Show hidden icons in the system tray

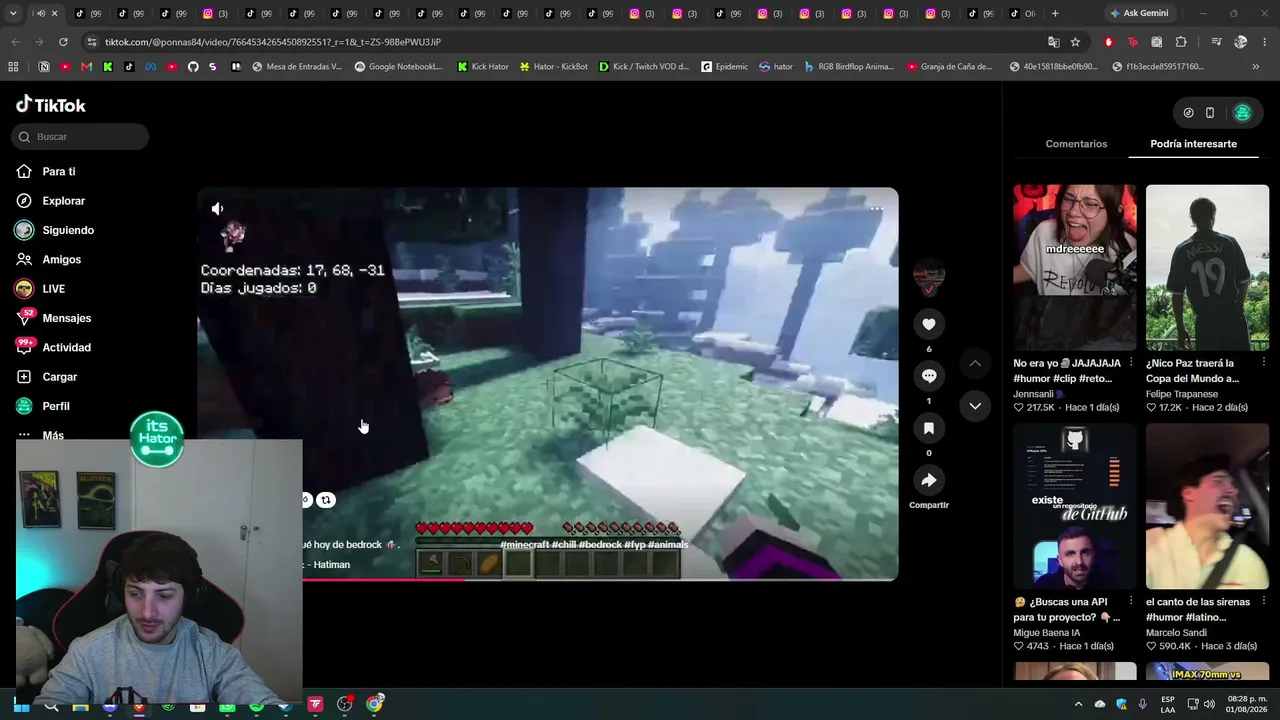1078,704
